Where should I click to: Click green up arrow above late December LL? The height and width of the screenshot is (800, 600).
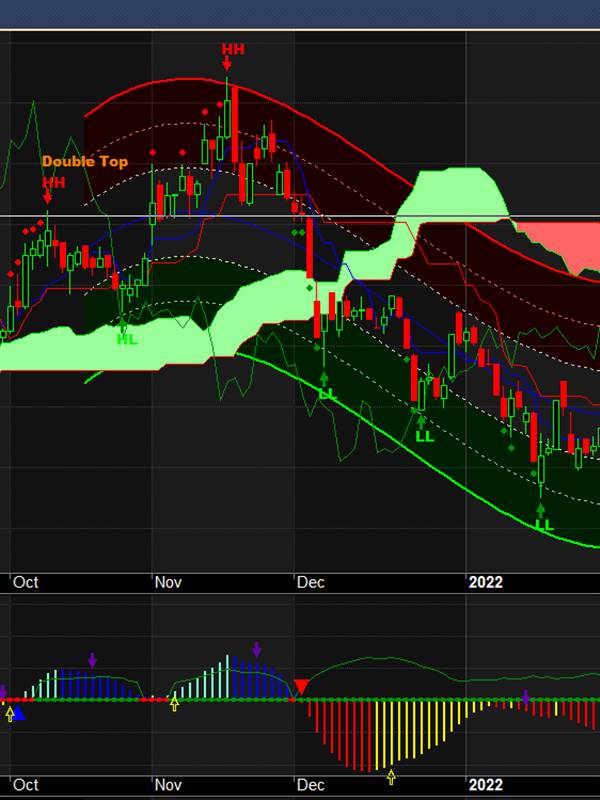421,422
